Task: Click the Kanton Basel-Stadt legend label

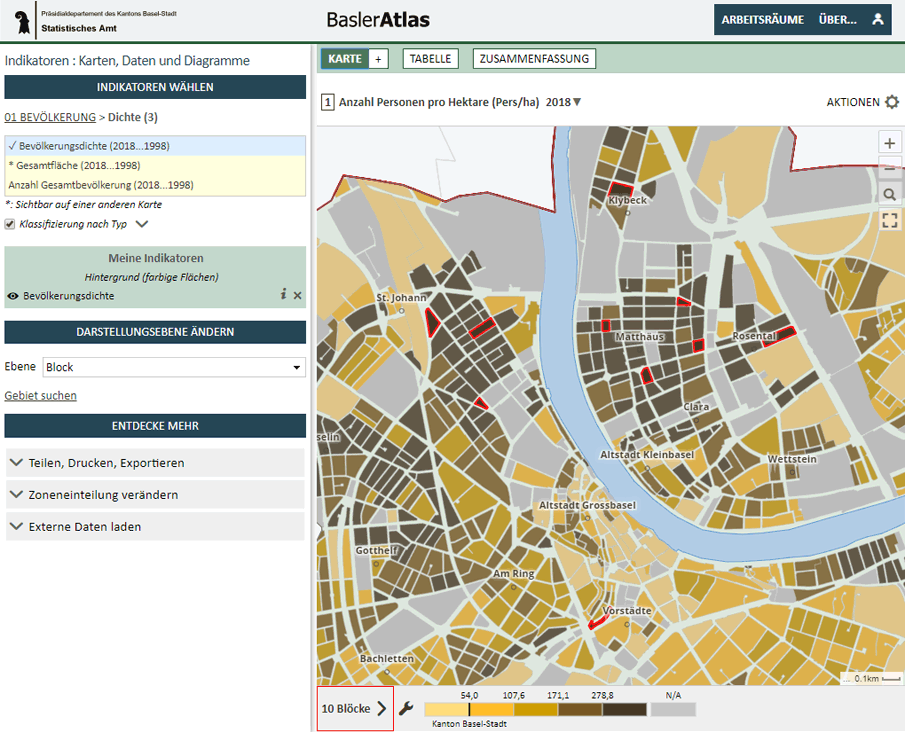Action: tap(469, 724)
